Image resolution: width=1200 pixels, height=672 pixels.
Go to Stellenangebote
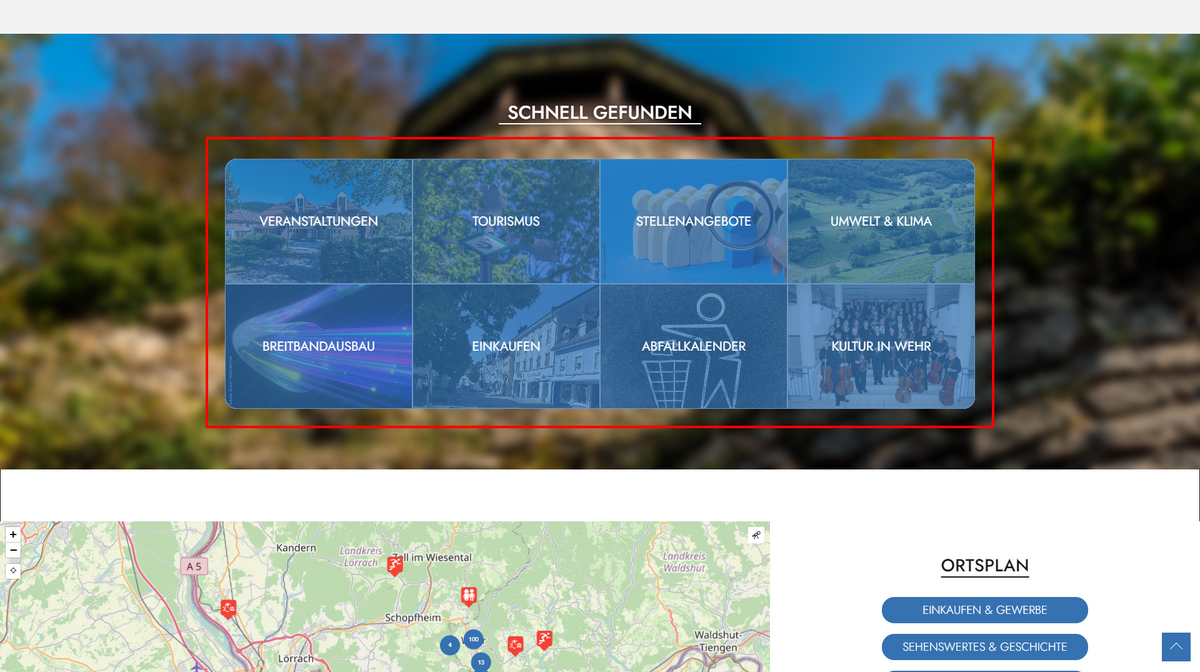tap(693, 221)
